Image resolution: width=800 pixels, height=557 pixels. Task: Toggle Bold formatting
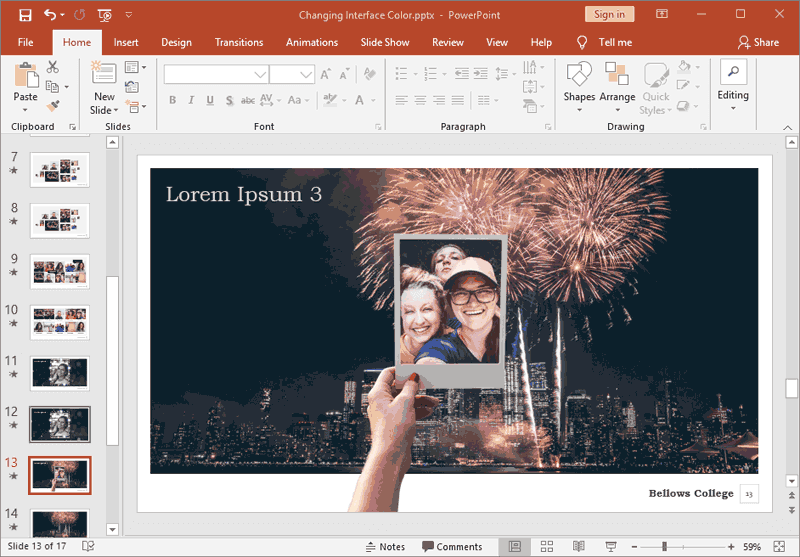[172, 100]
